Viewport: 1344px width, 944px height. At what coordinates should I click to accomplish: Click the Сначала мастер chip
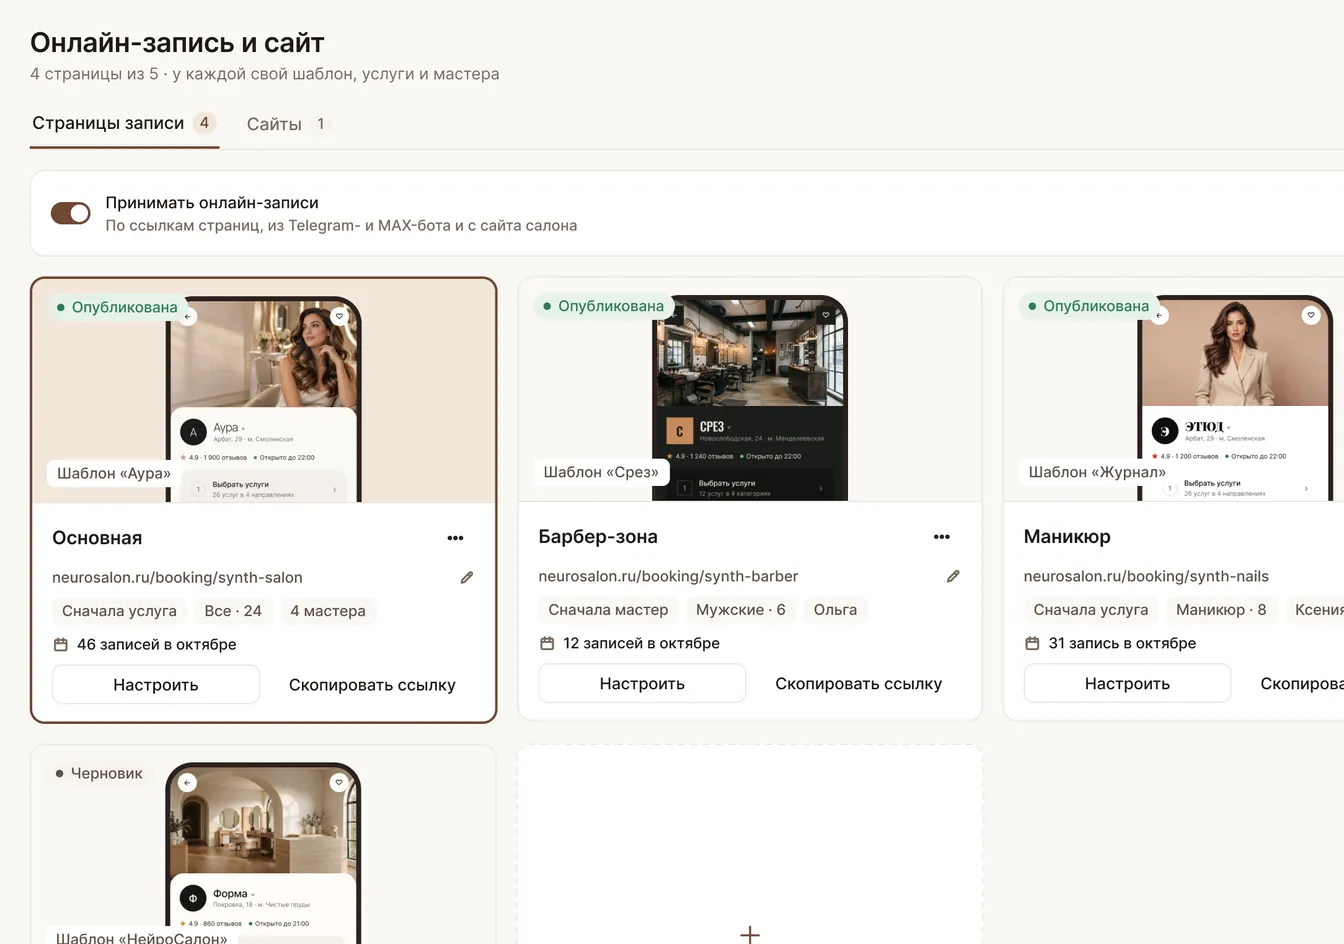pos(608,610)
